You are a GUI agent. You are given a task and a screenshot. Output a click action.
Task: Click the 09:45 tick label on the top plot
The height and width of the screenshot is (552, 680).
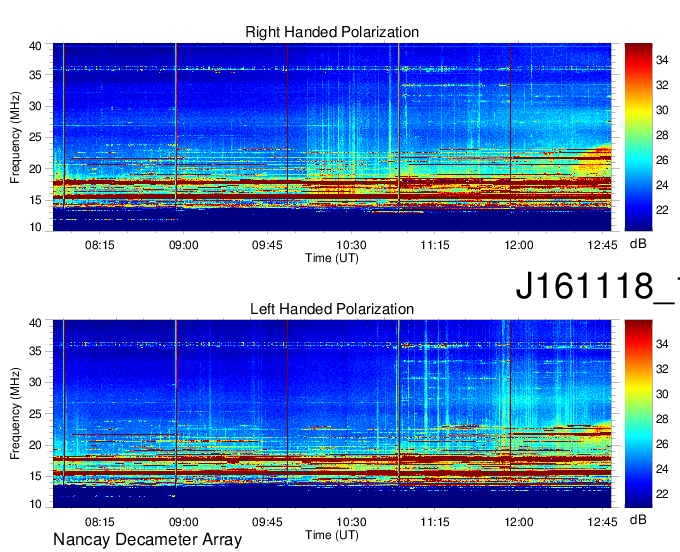(267, 245)
